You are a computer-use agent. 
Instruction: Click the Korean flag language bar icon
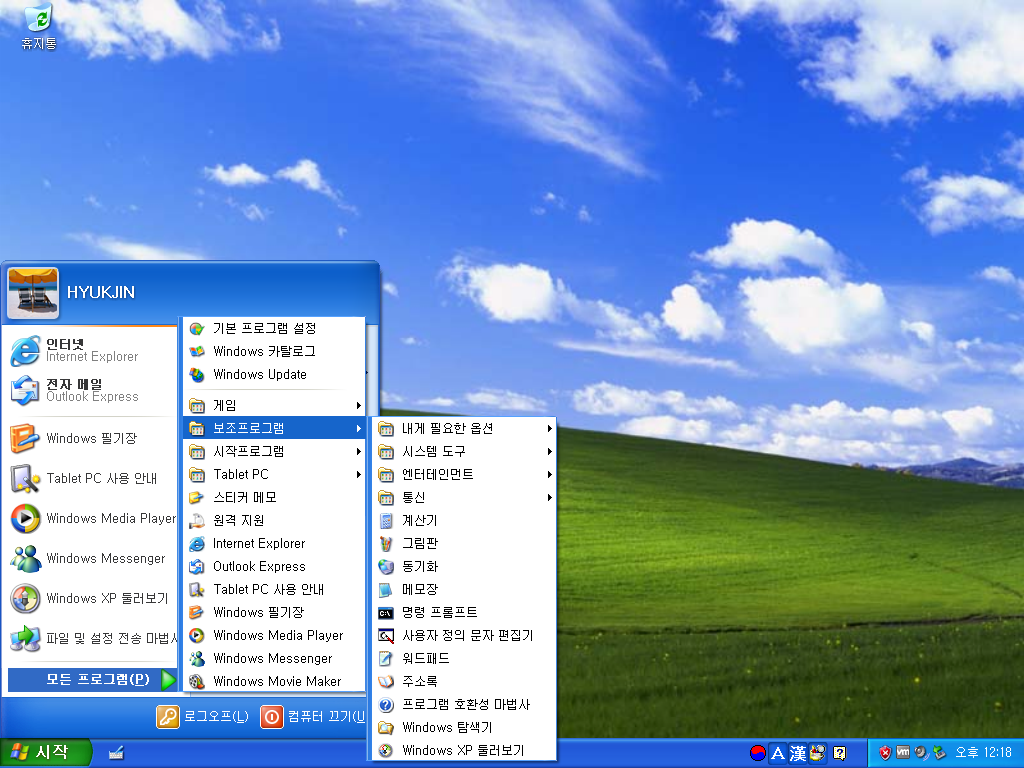(757, 753)
